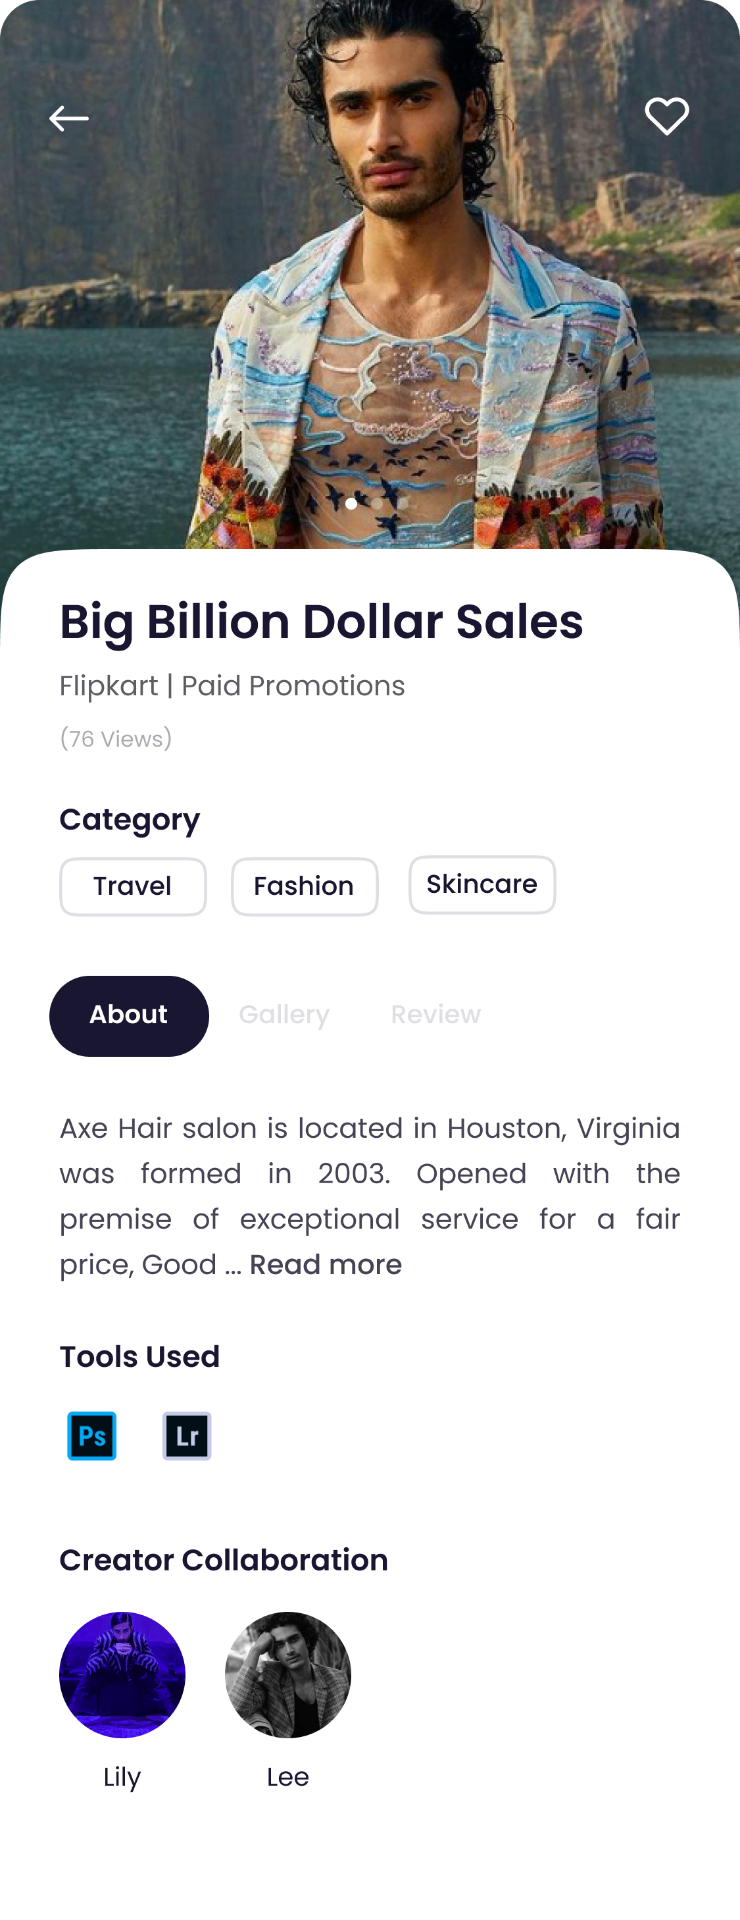Tap the hero campaign photo
This screenshot has width=740, height=1920.
pyautogui.click(x=370, y=275)
